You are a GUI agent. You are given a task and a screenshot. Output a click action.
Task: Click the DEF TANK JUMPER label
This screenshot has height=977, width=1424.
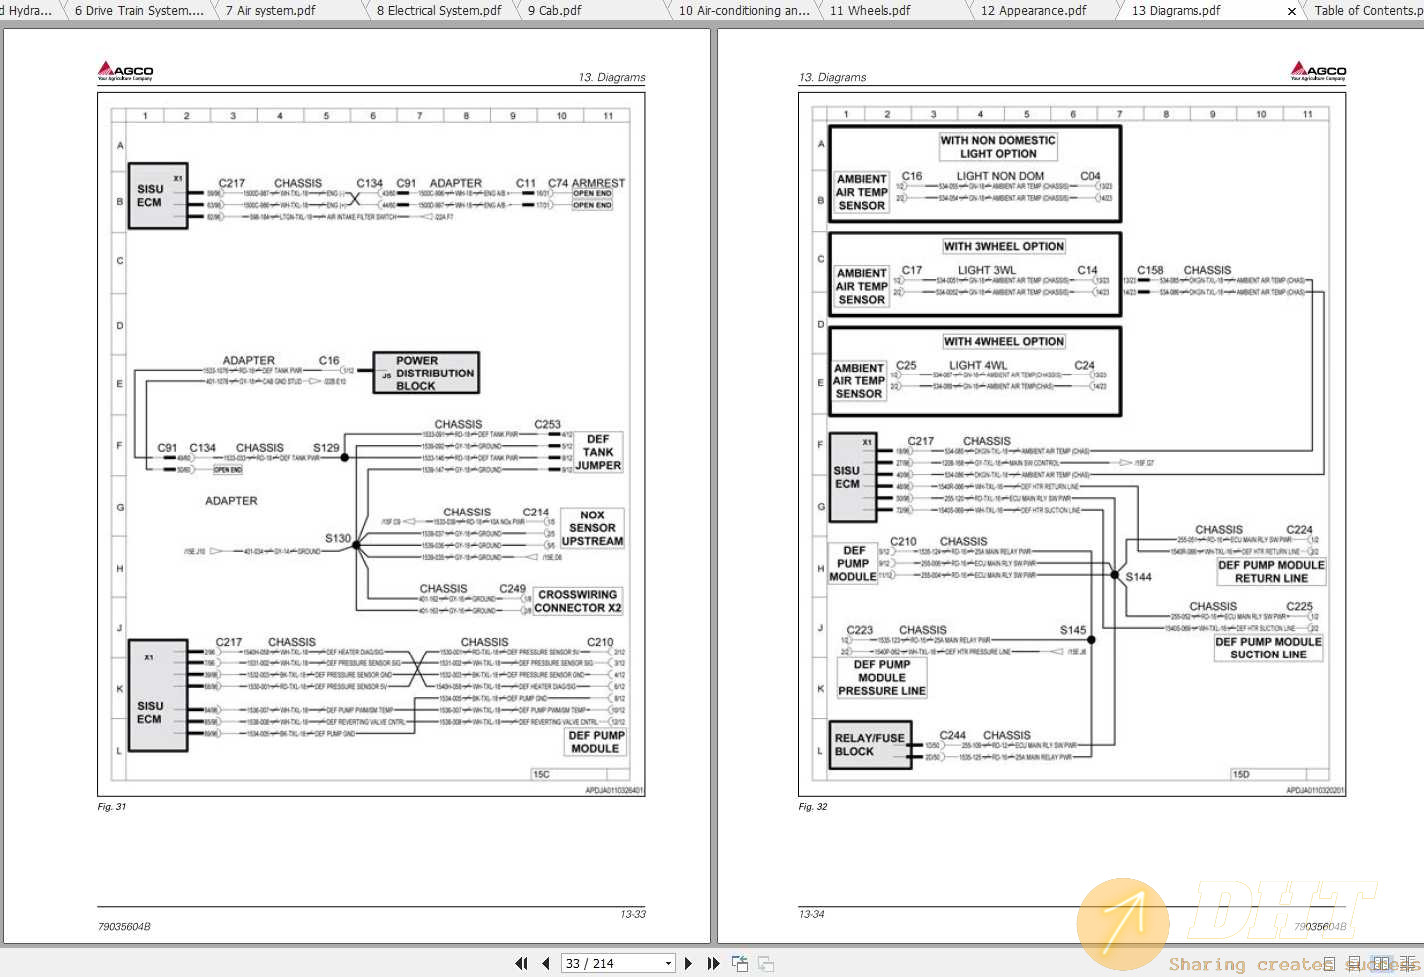point(598,452)
